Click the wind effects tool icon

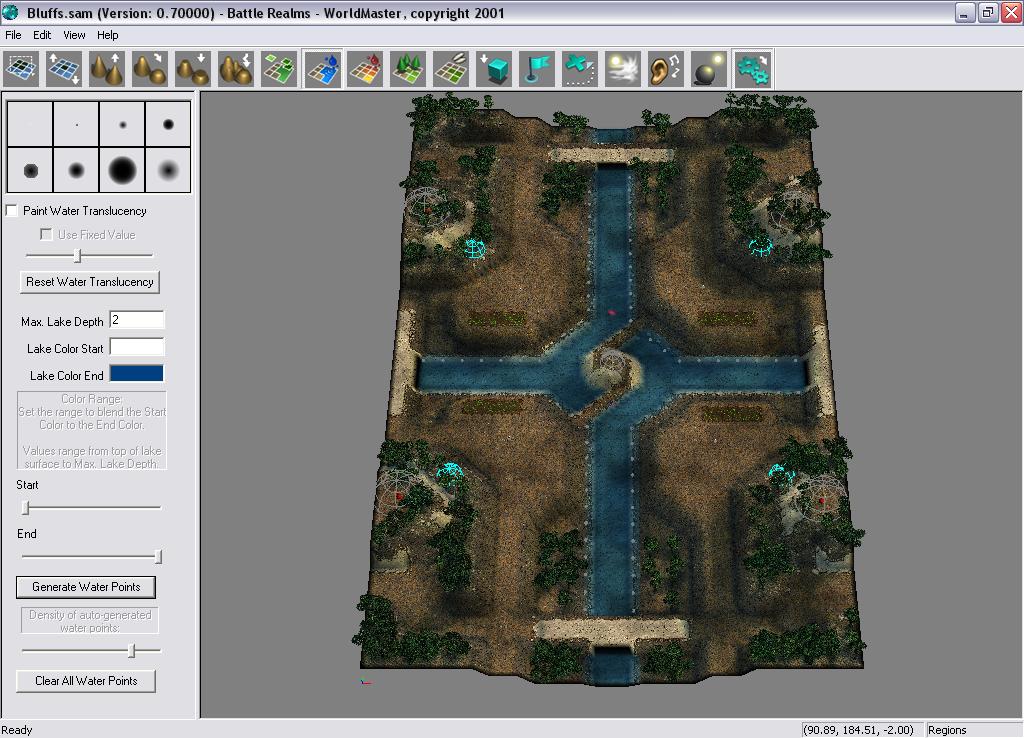tap(623, 69)
